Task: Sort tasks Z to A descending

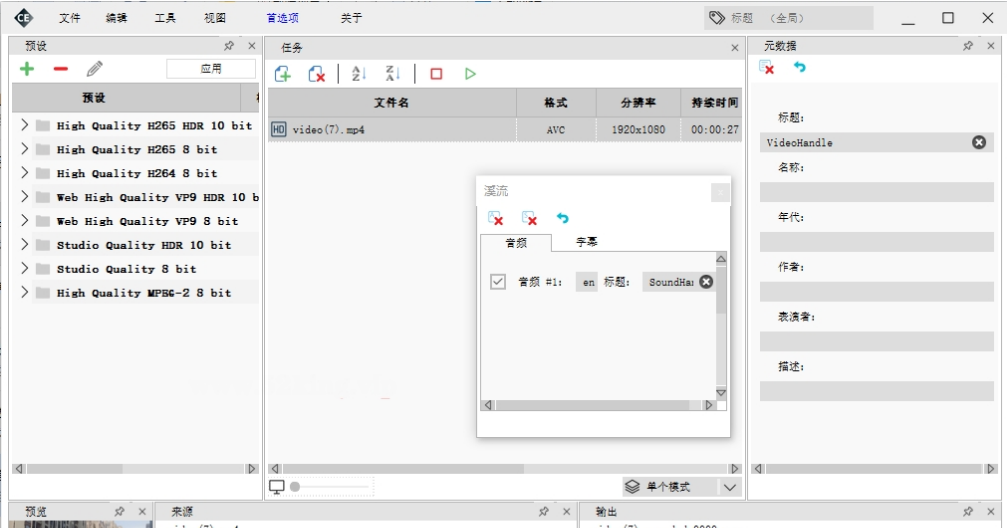Action: (x=392, y=74)
